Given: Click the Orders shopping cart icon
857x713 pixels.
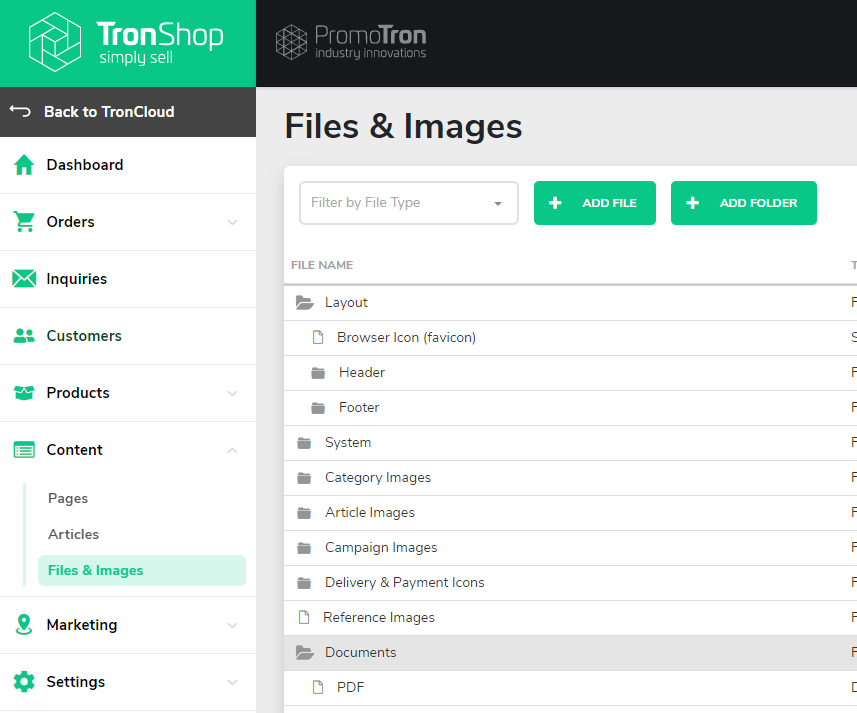Looking at the screenshot, I should [24, 222].
